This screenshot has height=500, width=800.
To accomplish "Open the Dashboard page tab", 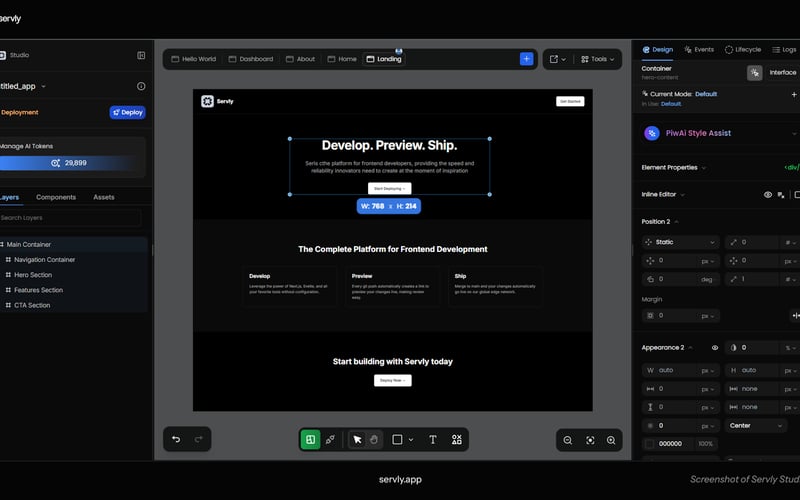I will pos(251,59).
